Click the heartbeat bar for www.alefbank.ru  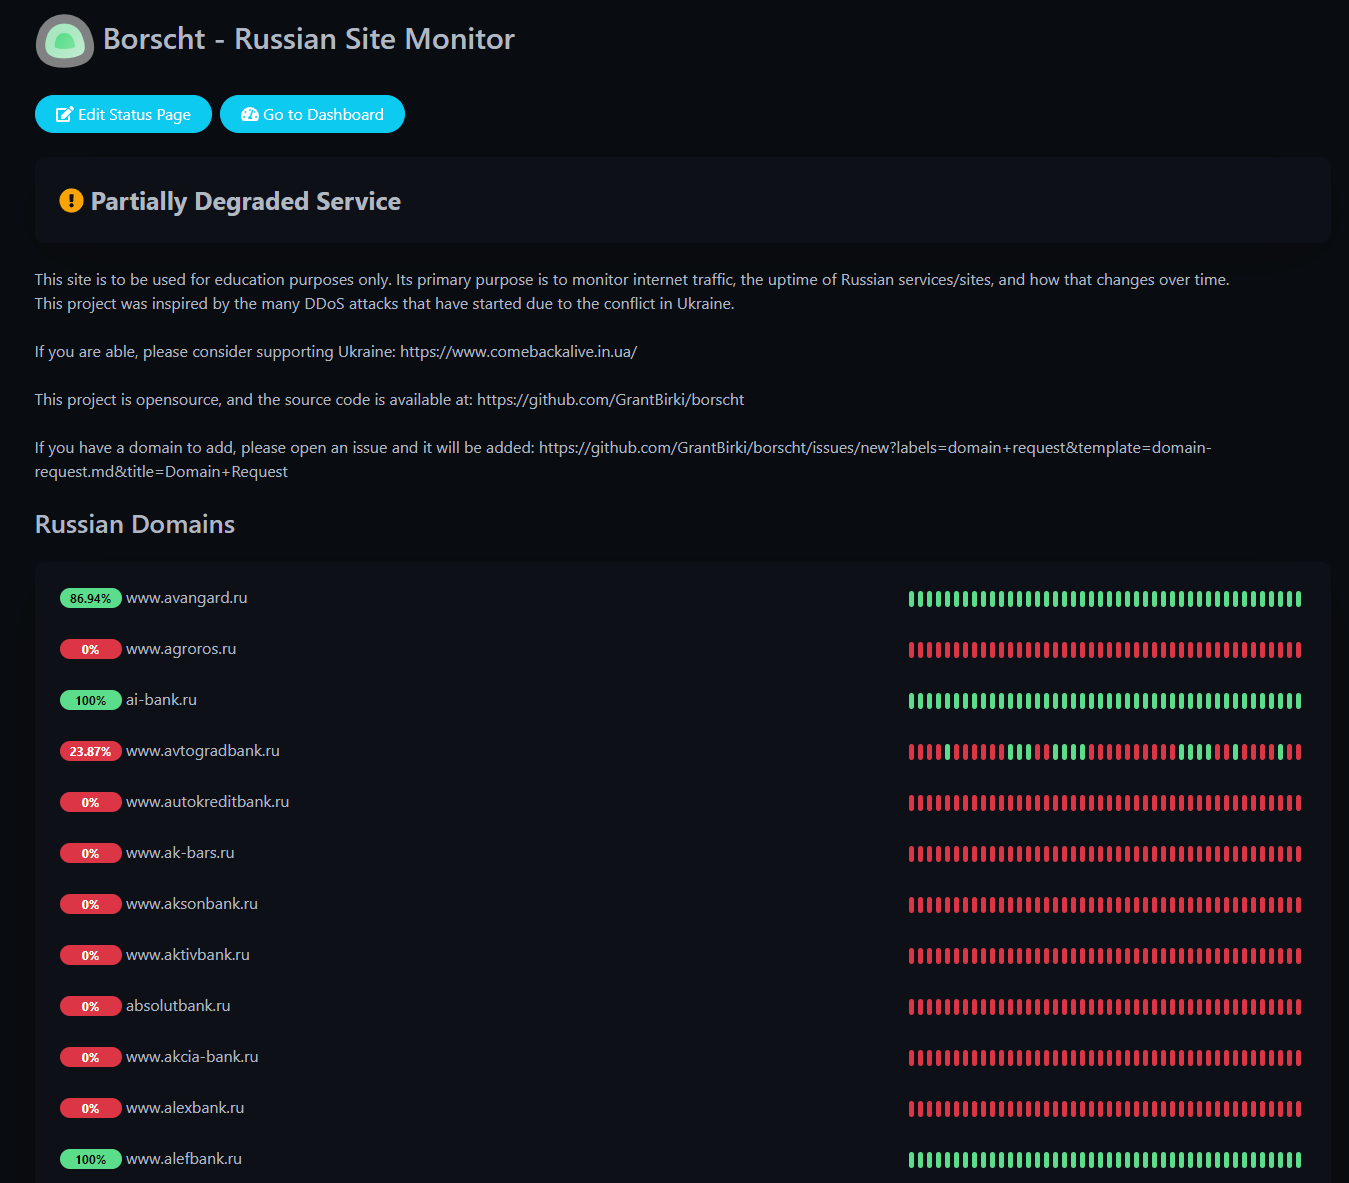point(1105,1160)
